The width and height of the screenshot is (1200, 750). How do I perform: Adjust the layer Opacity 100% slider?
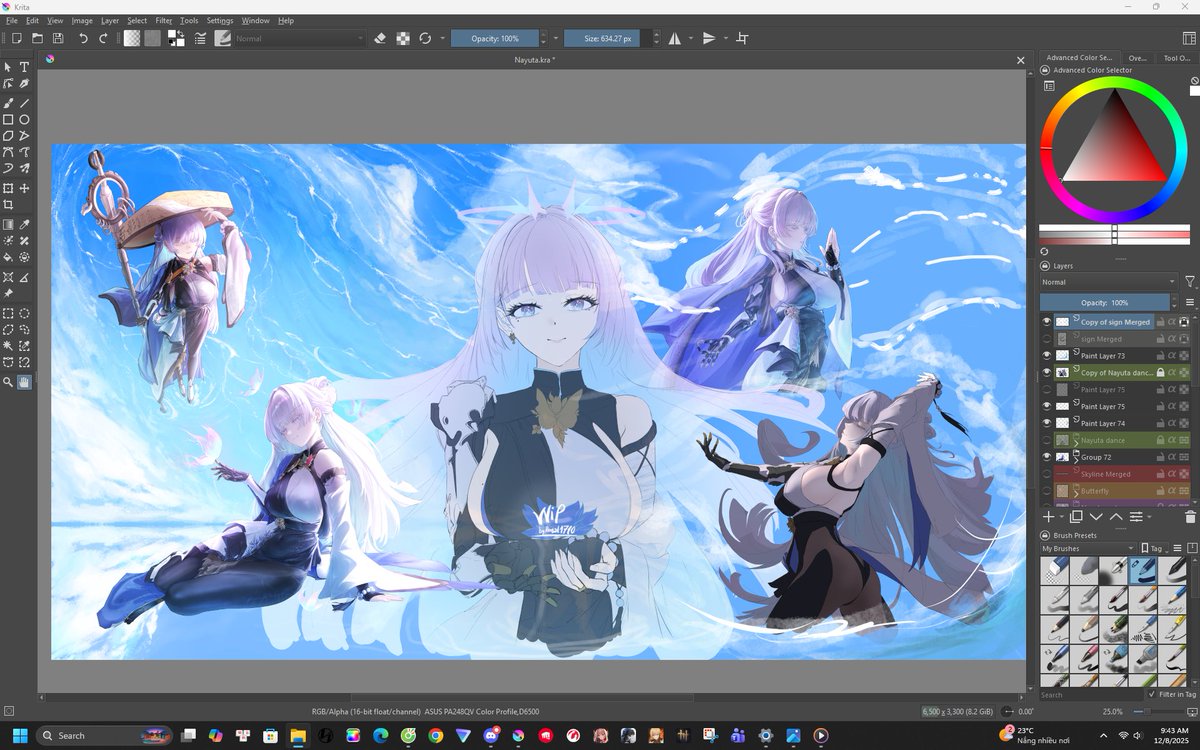pos(1104,302)
